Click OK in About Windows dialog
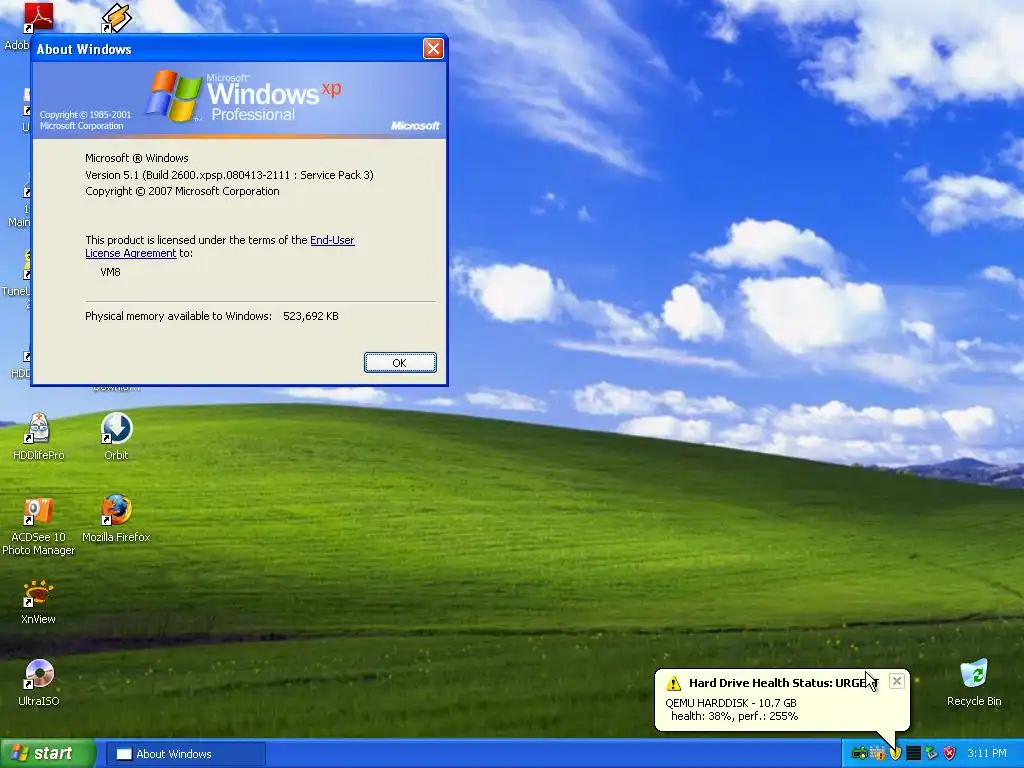 (x=400, y=362)
